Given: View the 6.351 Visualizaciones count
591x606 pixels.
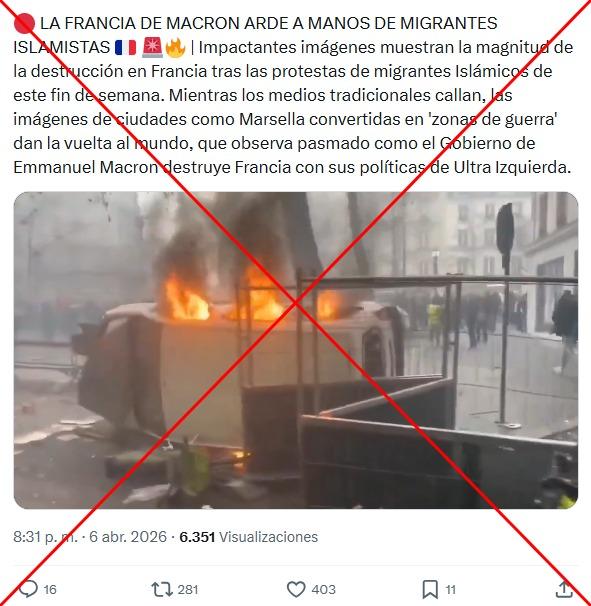Looking at the screenshot, I should coord(249,537).
